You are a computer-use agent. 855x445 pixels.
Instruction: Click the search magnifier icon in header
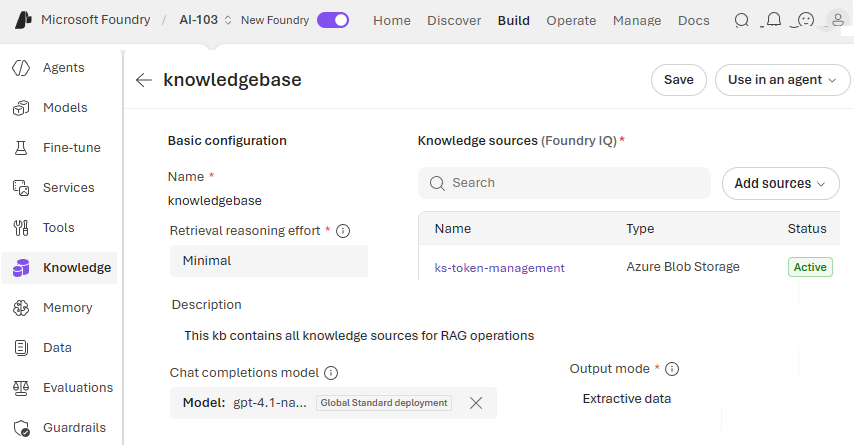pos(742,20)
